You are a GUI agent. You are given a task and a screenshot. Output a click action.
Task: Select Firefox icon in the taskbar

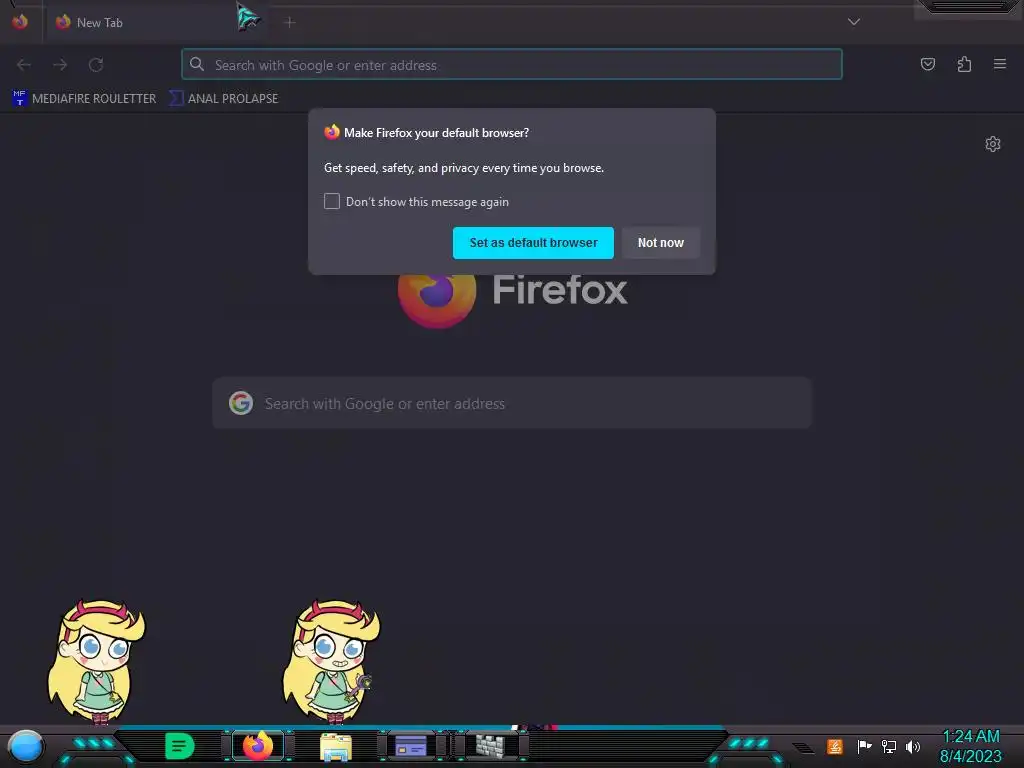click(257, 746)
